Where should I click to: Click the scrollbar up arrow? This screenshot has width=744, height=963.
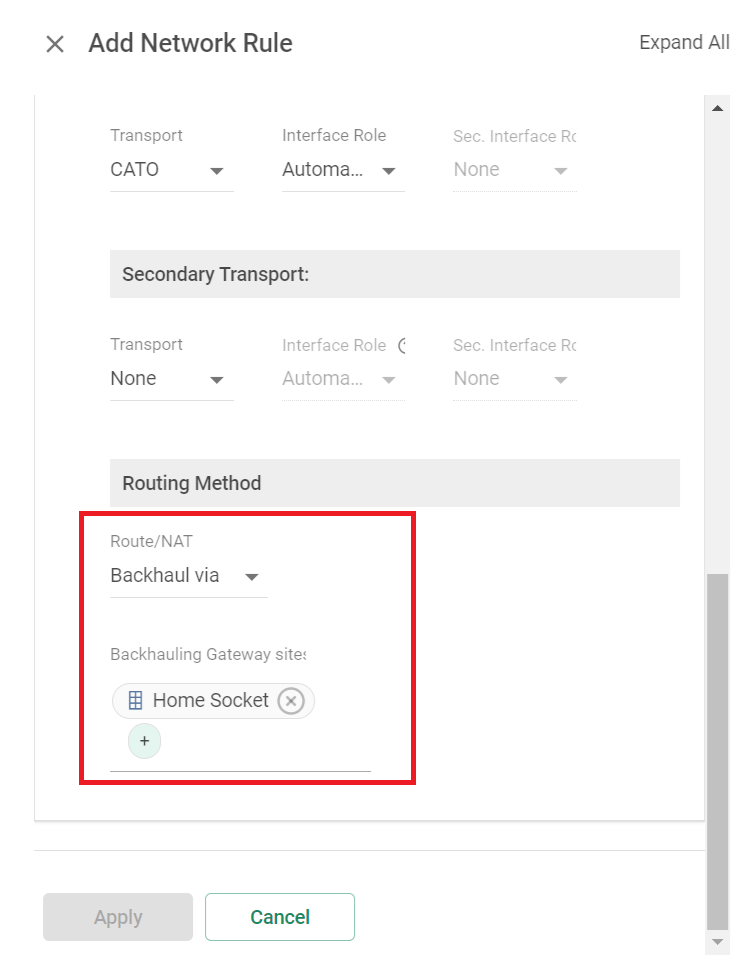tap(717, 108)
